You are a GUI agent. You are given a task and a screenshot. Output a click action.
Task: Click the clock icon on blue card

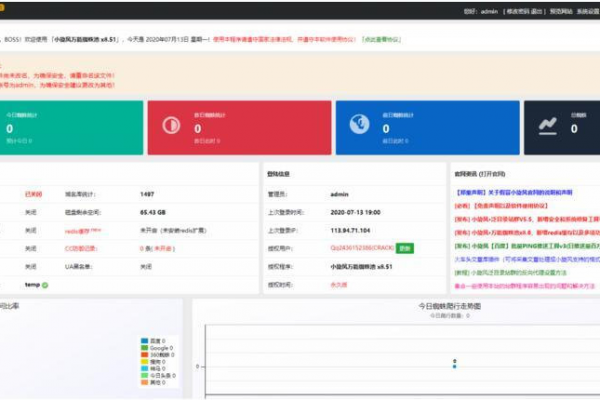pyautogui.click(x=358, y=124)
